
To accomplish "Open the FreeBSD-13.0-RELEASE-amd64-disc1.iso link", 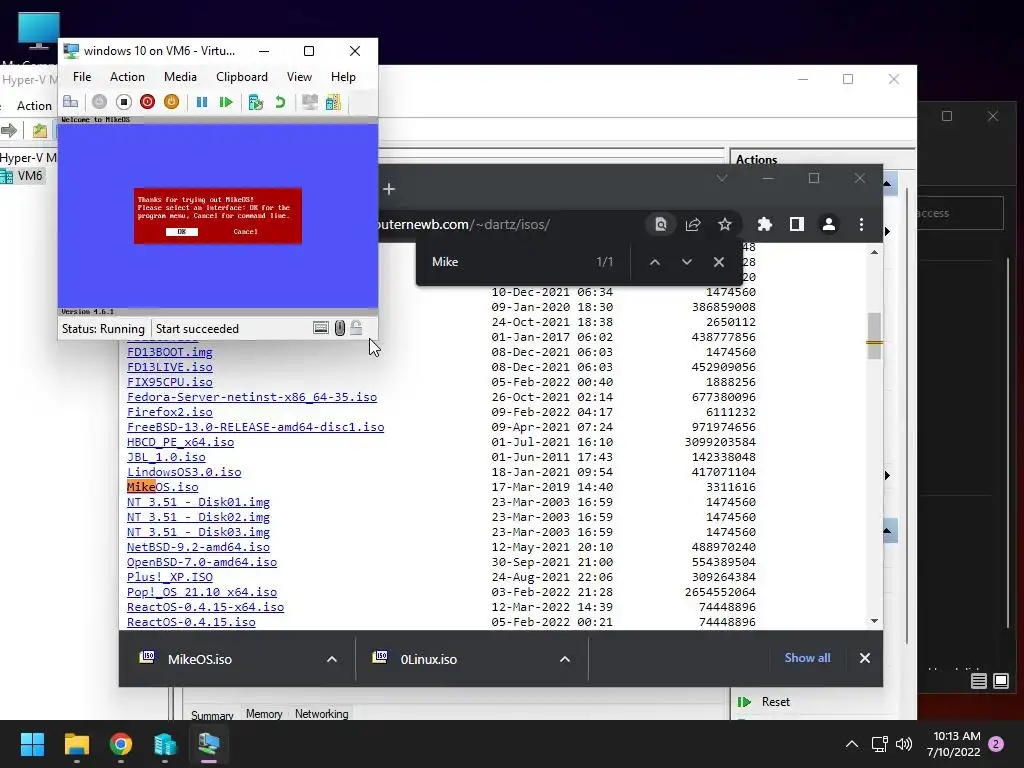I will 255,427.
